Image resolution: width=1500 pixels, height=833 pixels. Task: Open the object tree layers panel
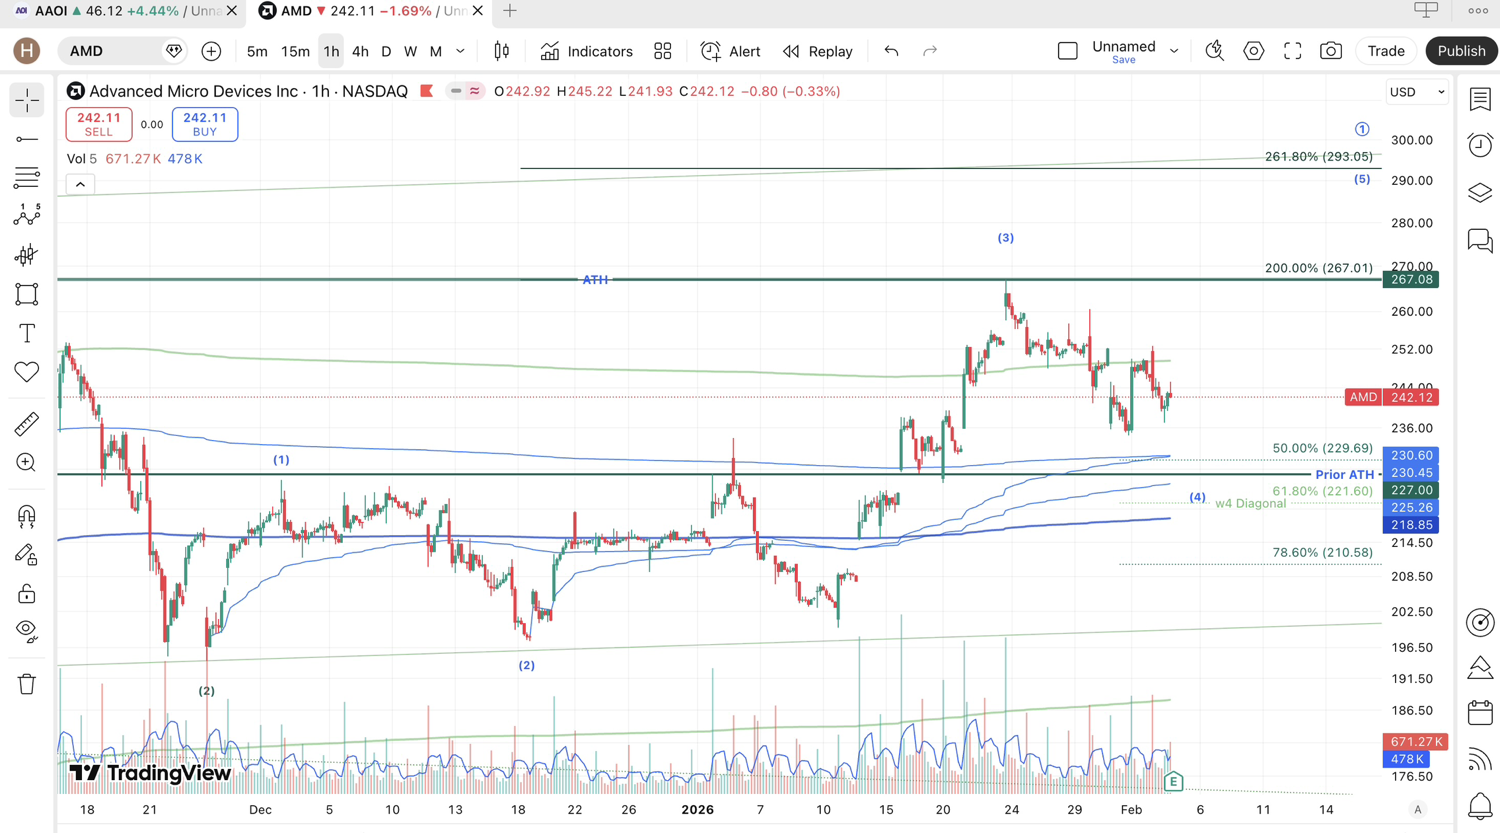tap(1480, 193)
